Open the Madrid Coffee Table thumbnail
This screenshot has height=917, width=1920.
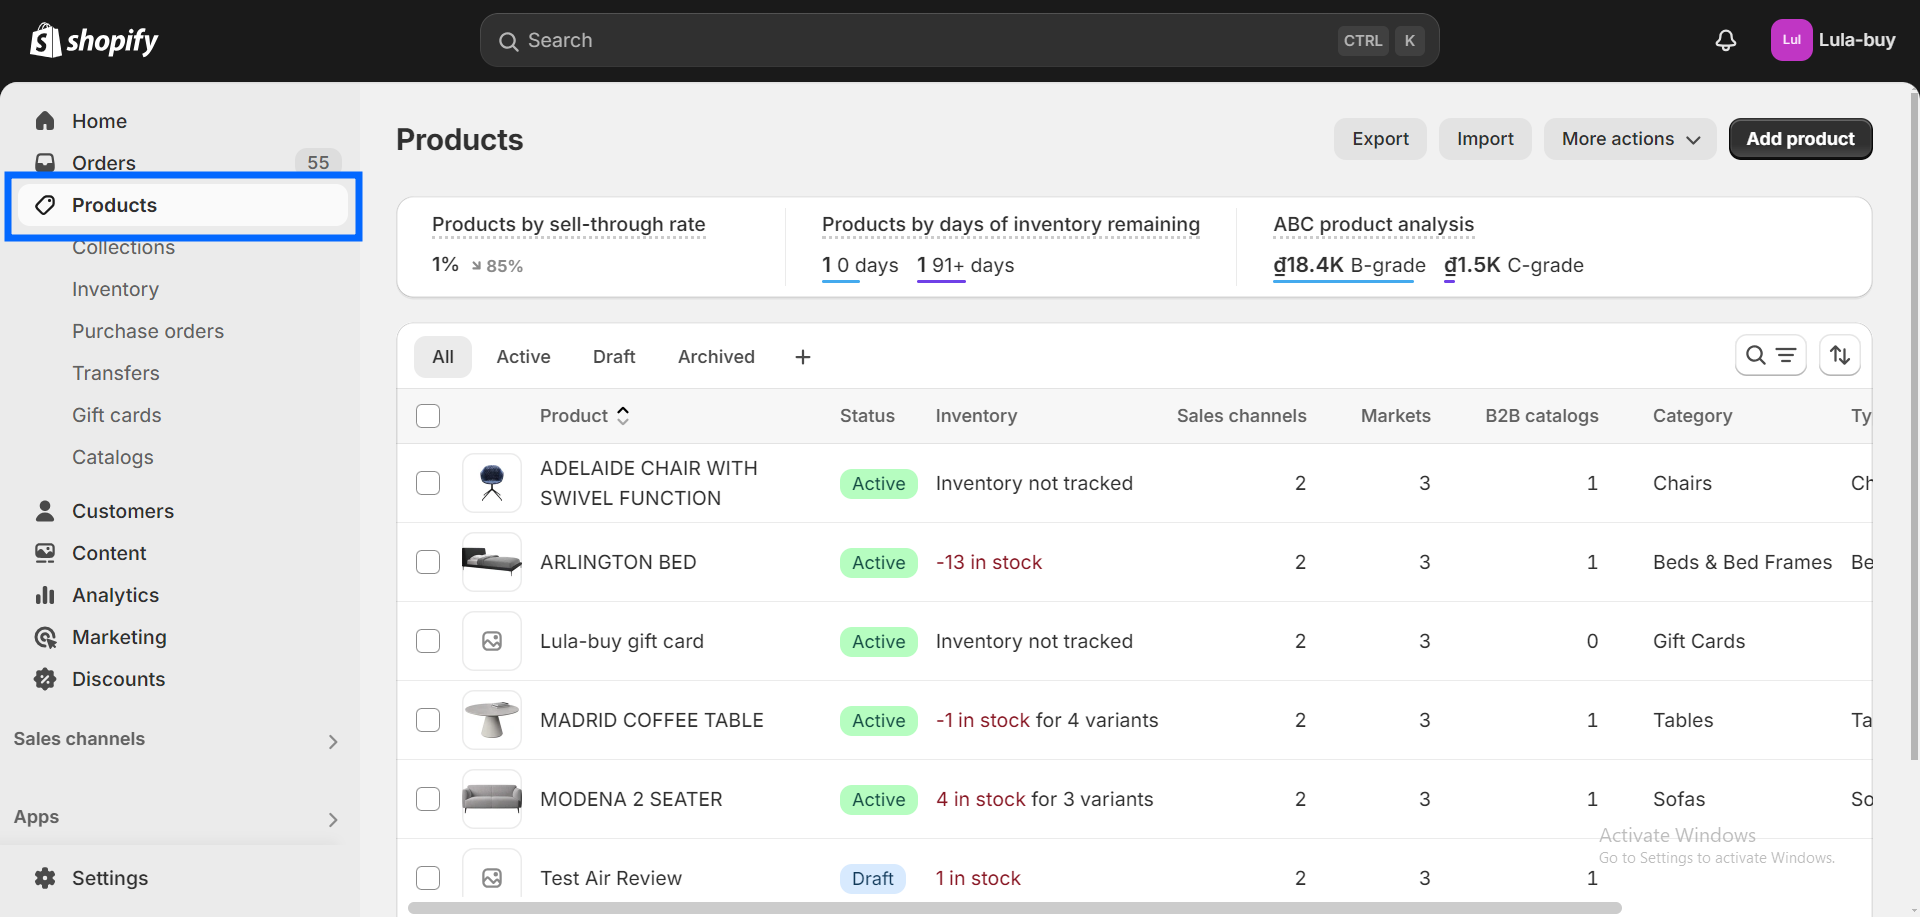pos(492,720)
